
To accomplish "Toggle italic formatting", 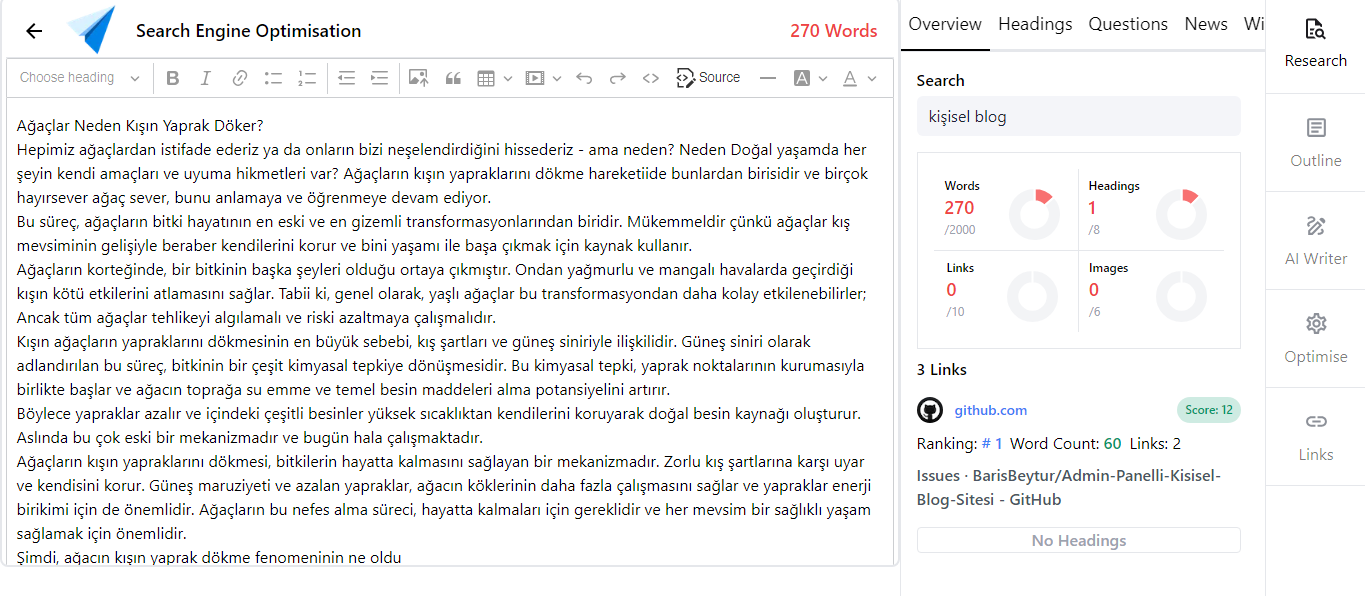I will 206,78.
